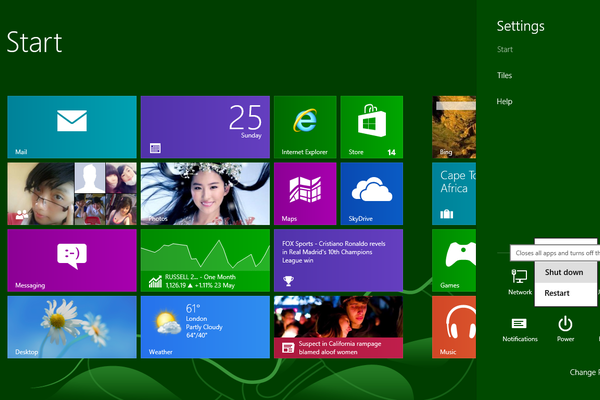Viewport: 600px width, 400px height.
Task: Open the Bing tile
Action: [x=454, y=127]
